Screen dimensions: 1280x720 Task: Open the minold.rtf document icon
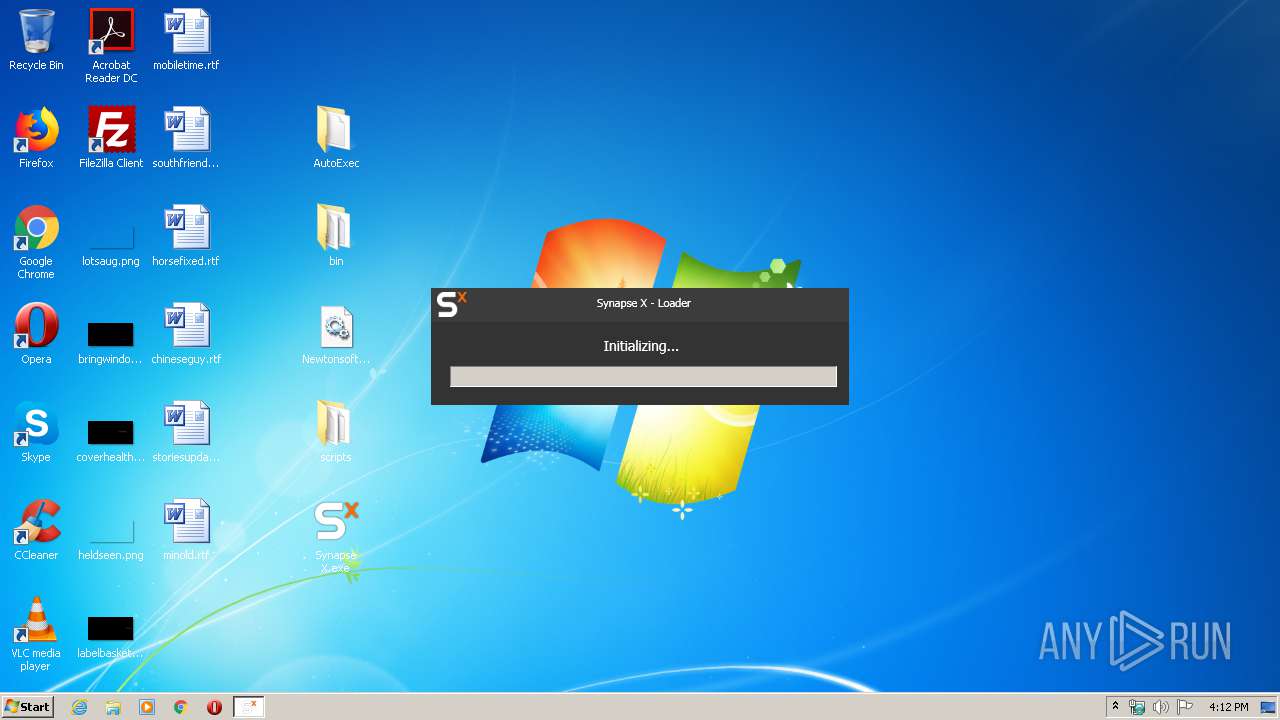coord(186,530)
